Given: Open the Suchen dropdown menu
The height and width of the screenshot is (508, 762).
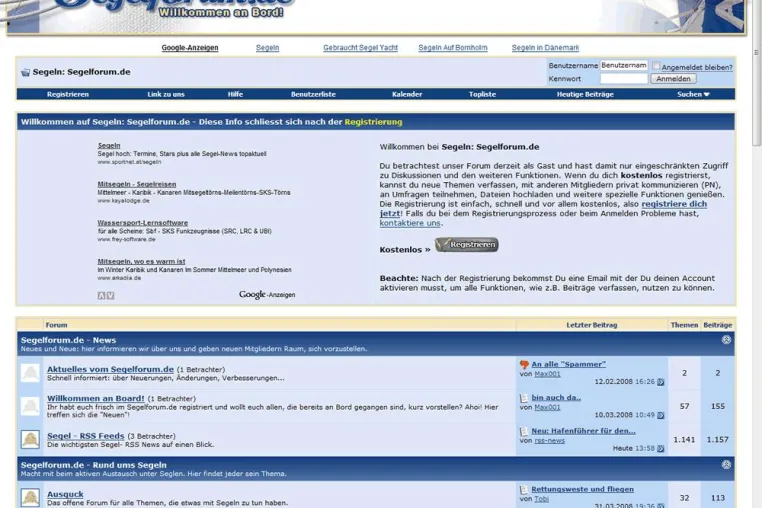Looking at the screenshot, I should point(693,94).
